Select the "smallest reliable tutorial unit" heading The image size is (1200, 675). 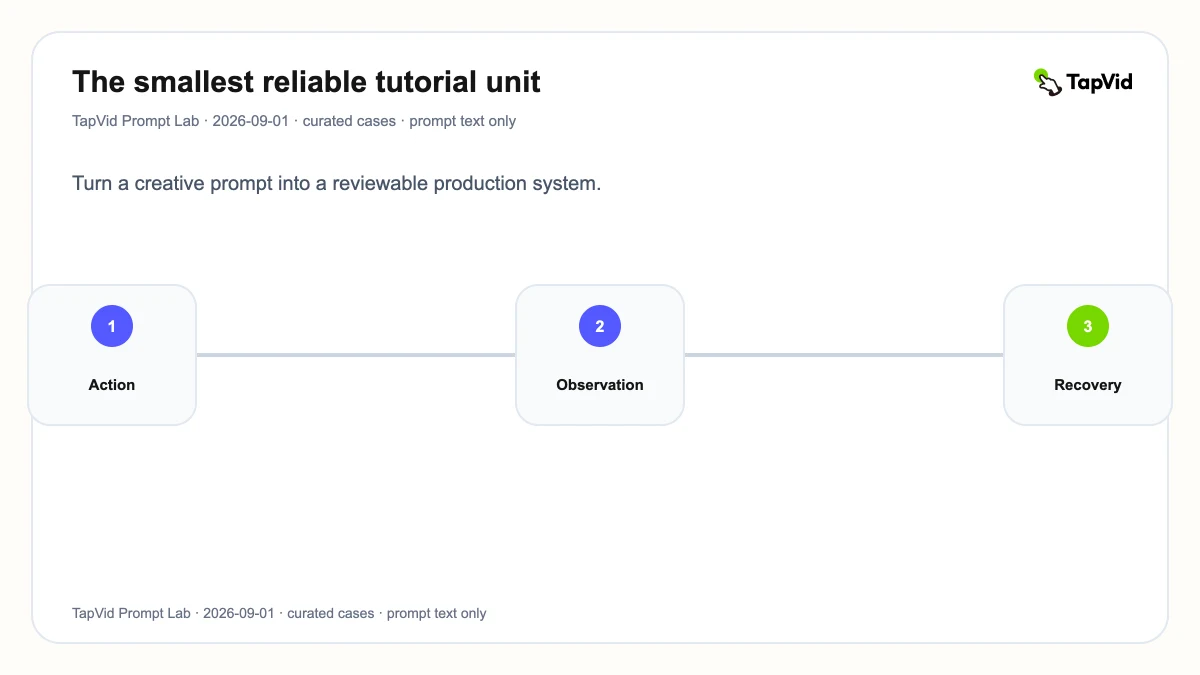[x=306, y=81]
